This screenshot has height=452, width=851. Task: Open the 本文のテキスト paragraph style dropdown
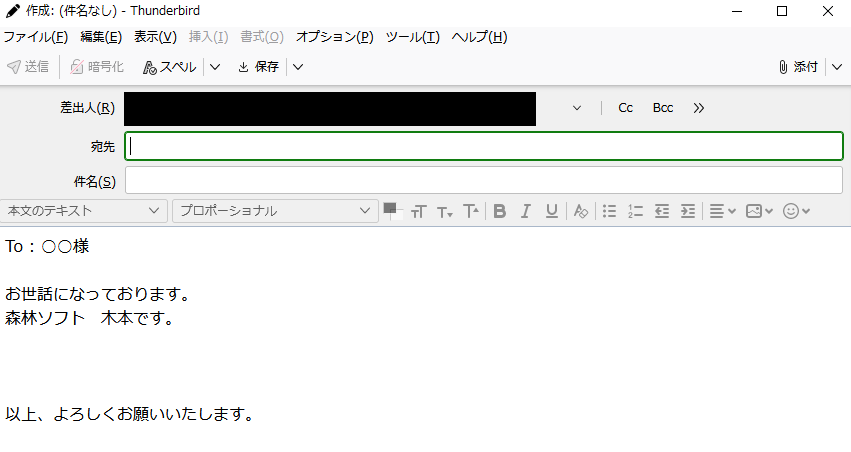pyautogui.click(x=84, y=211)
